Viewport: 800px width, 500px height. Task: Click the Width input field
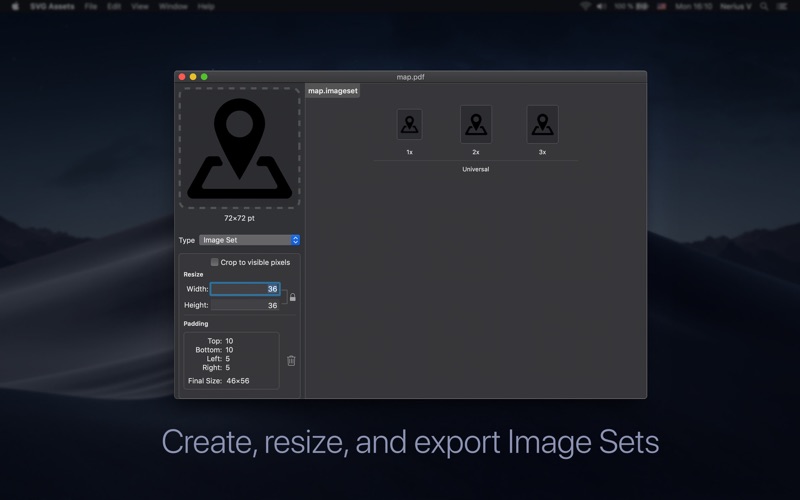tap(245, 289)
